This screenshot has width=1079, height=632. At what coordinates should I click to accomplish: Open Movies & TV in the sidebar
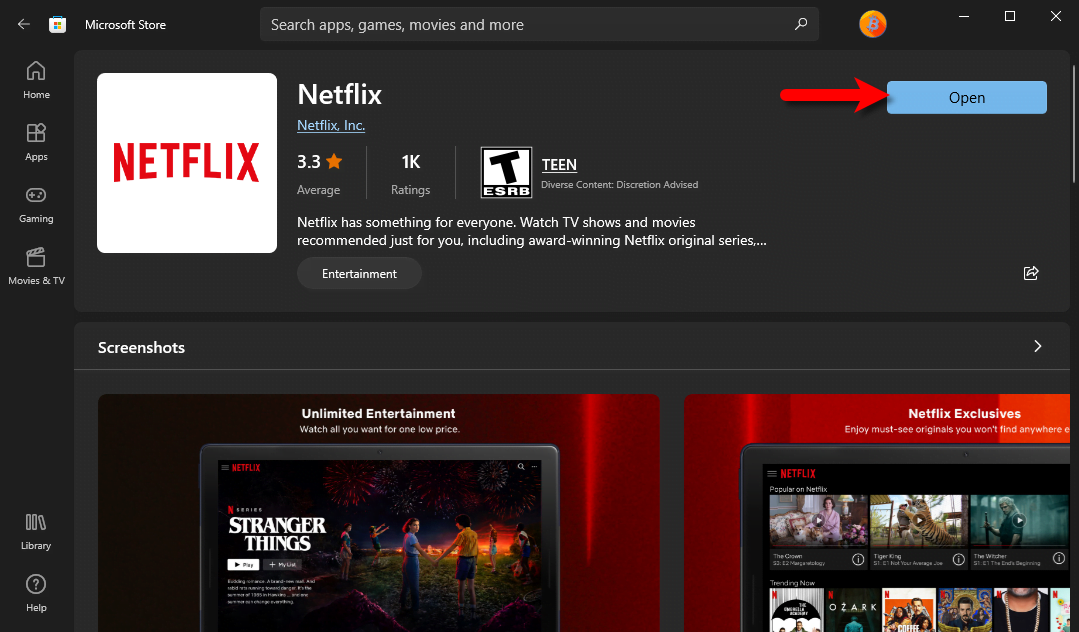click(36, 266)
